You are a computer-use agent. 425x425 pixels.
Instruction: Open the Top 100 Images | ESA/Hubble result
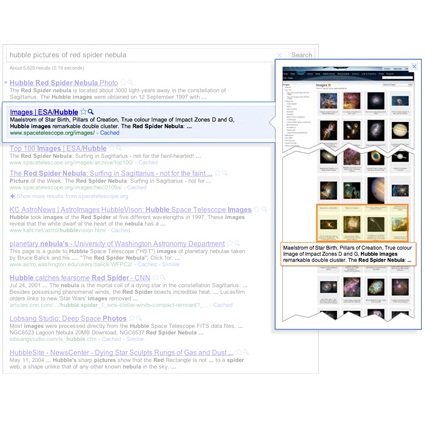tap(58, 148)
